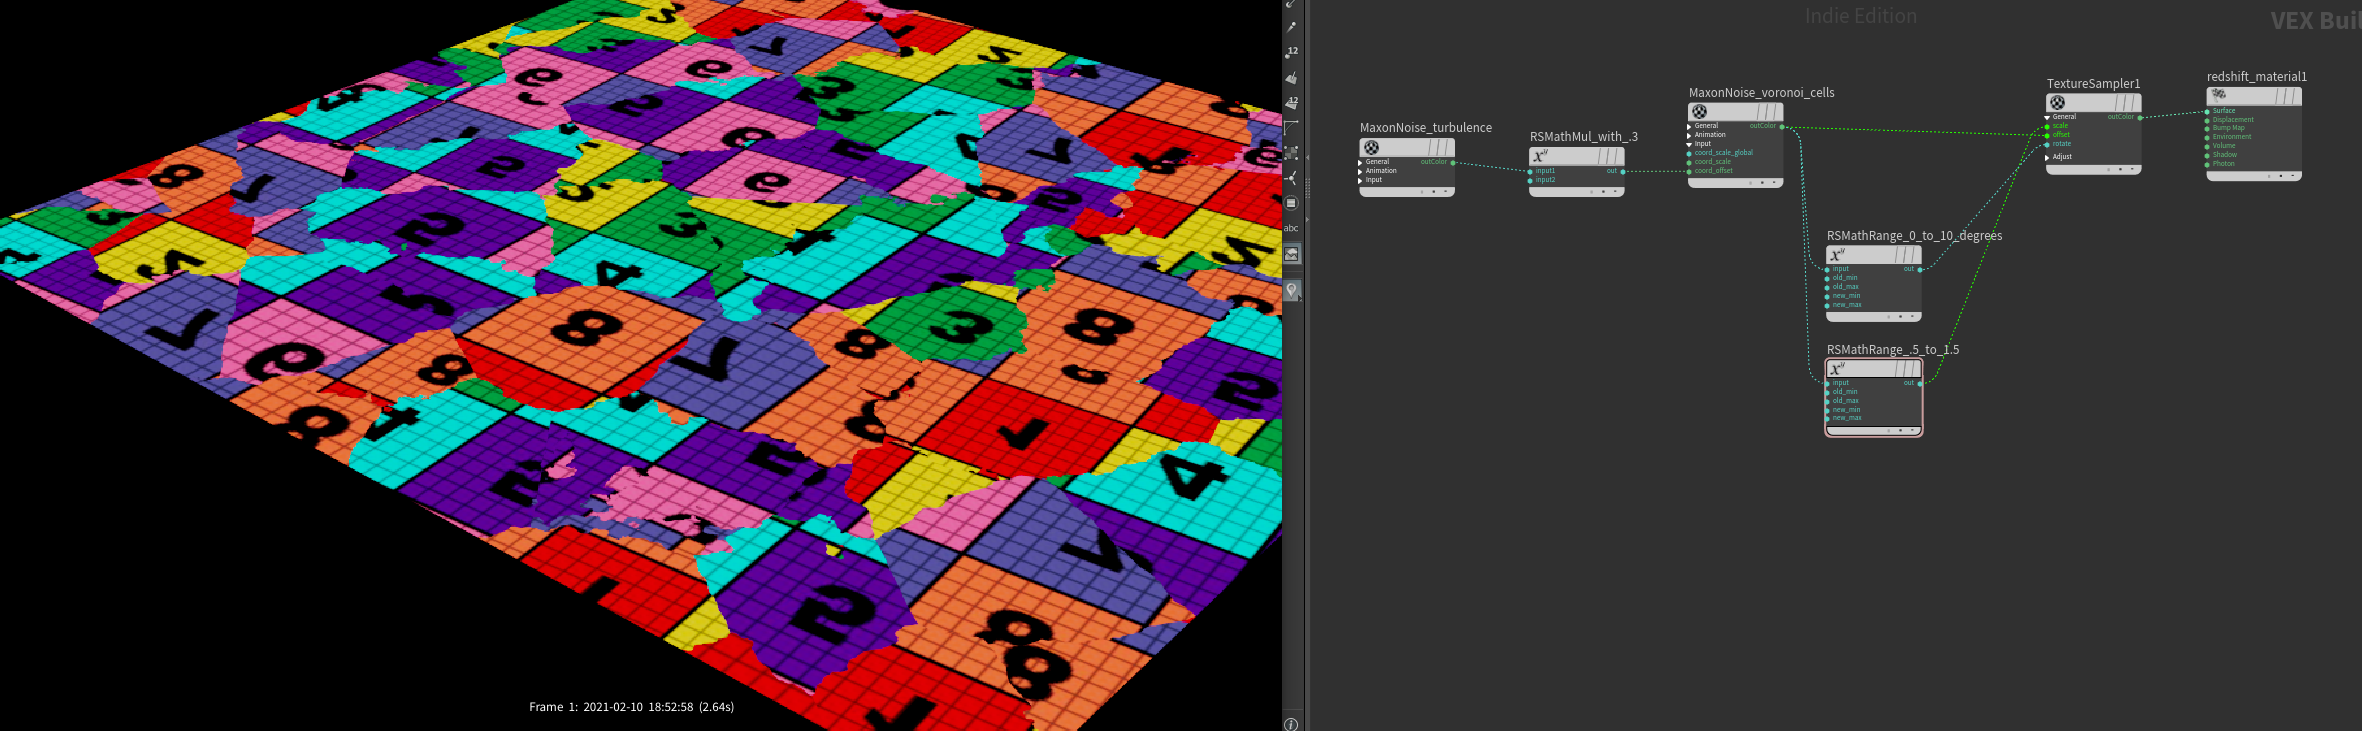
Task: Toggle display primitive numbers icon
Action: pyautogui.click(x=1291, y=102)
